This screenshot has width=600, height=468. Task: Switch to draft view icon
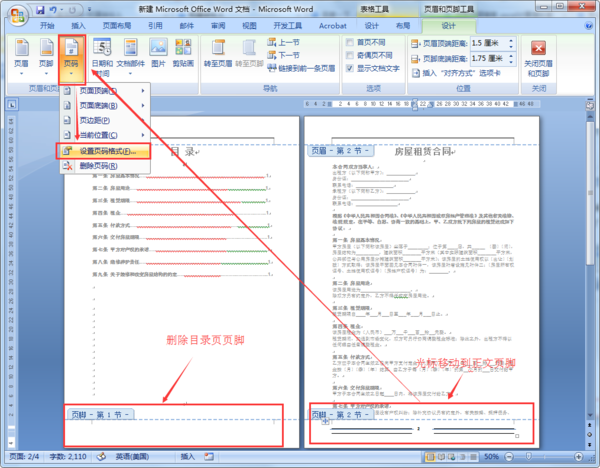tap(473, 457)
